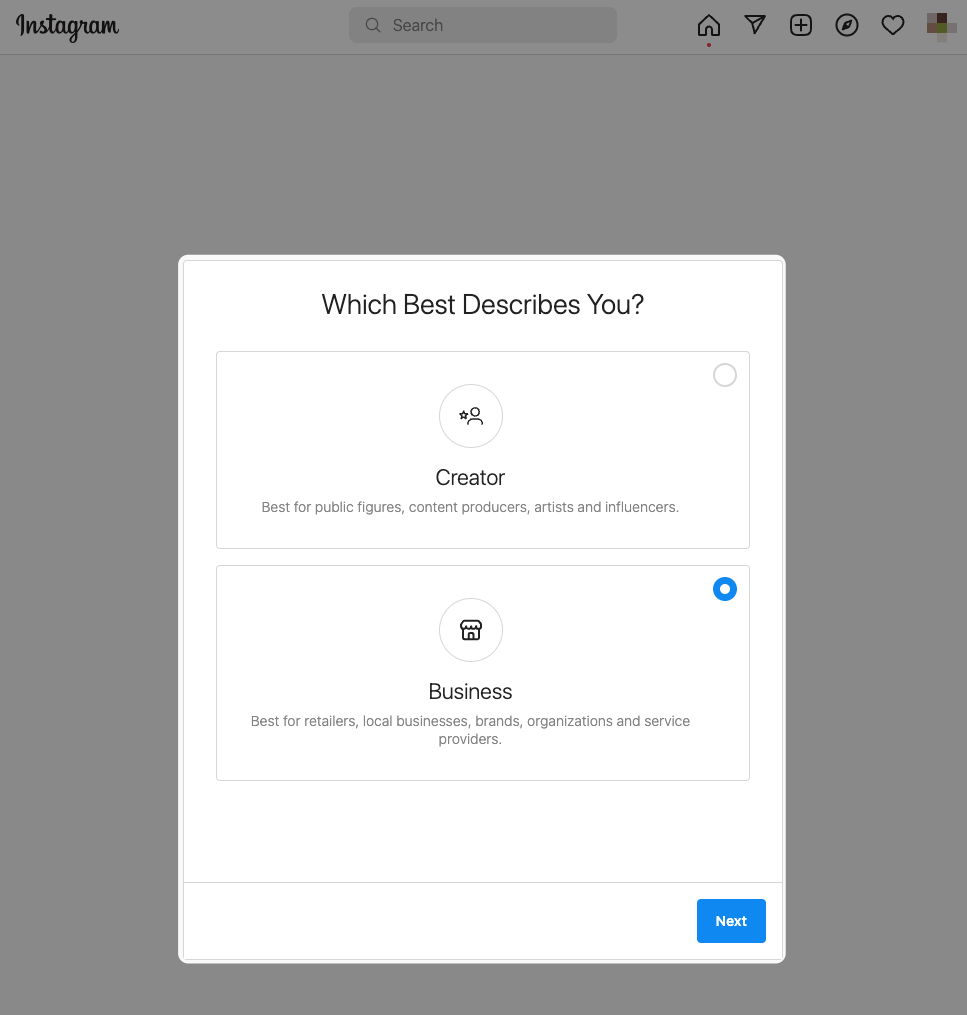The height and width of the screenshot is (1015, 967).
Task: Click the New Post plus icon
Action: pyautogui.click(x=801, y=26)
